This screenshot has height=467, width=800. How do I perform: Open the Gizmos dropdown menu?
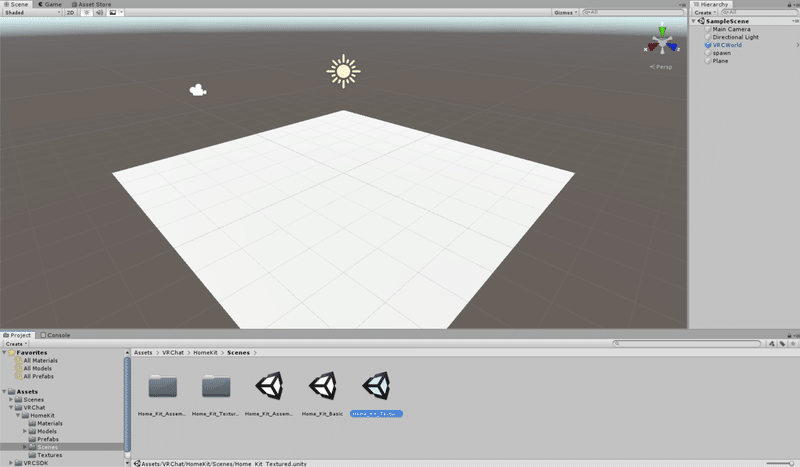[x=565, y=12]
